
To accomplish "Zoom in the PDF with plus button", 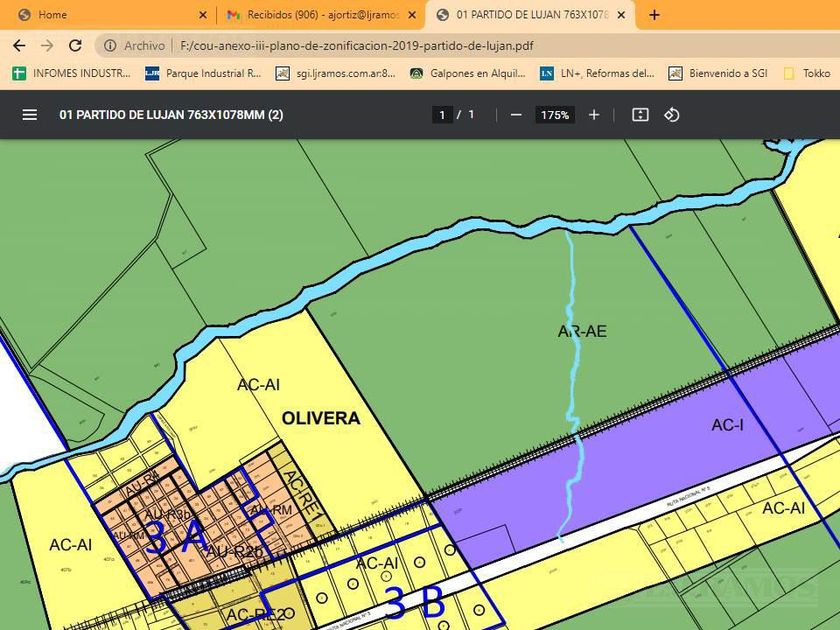I will 594,115.
